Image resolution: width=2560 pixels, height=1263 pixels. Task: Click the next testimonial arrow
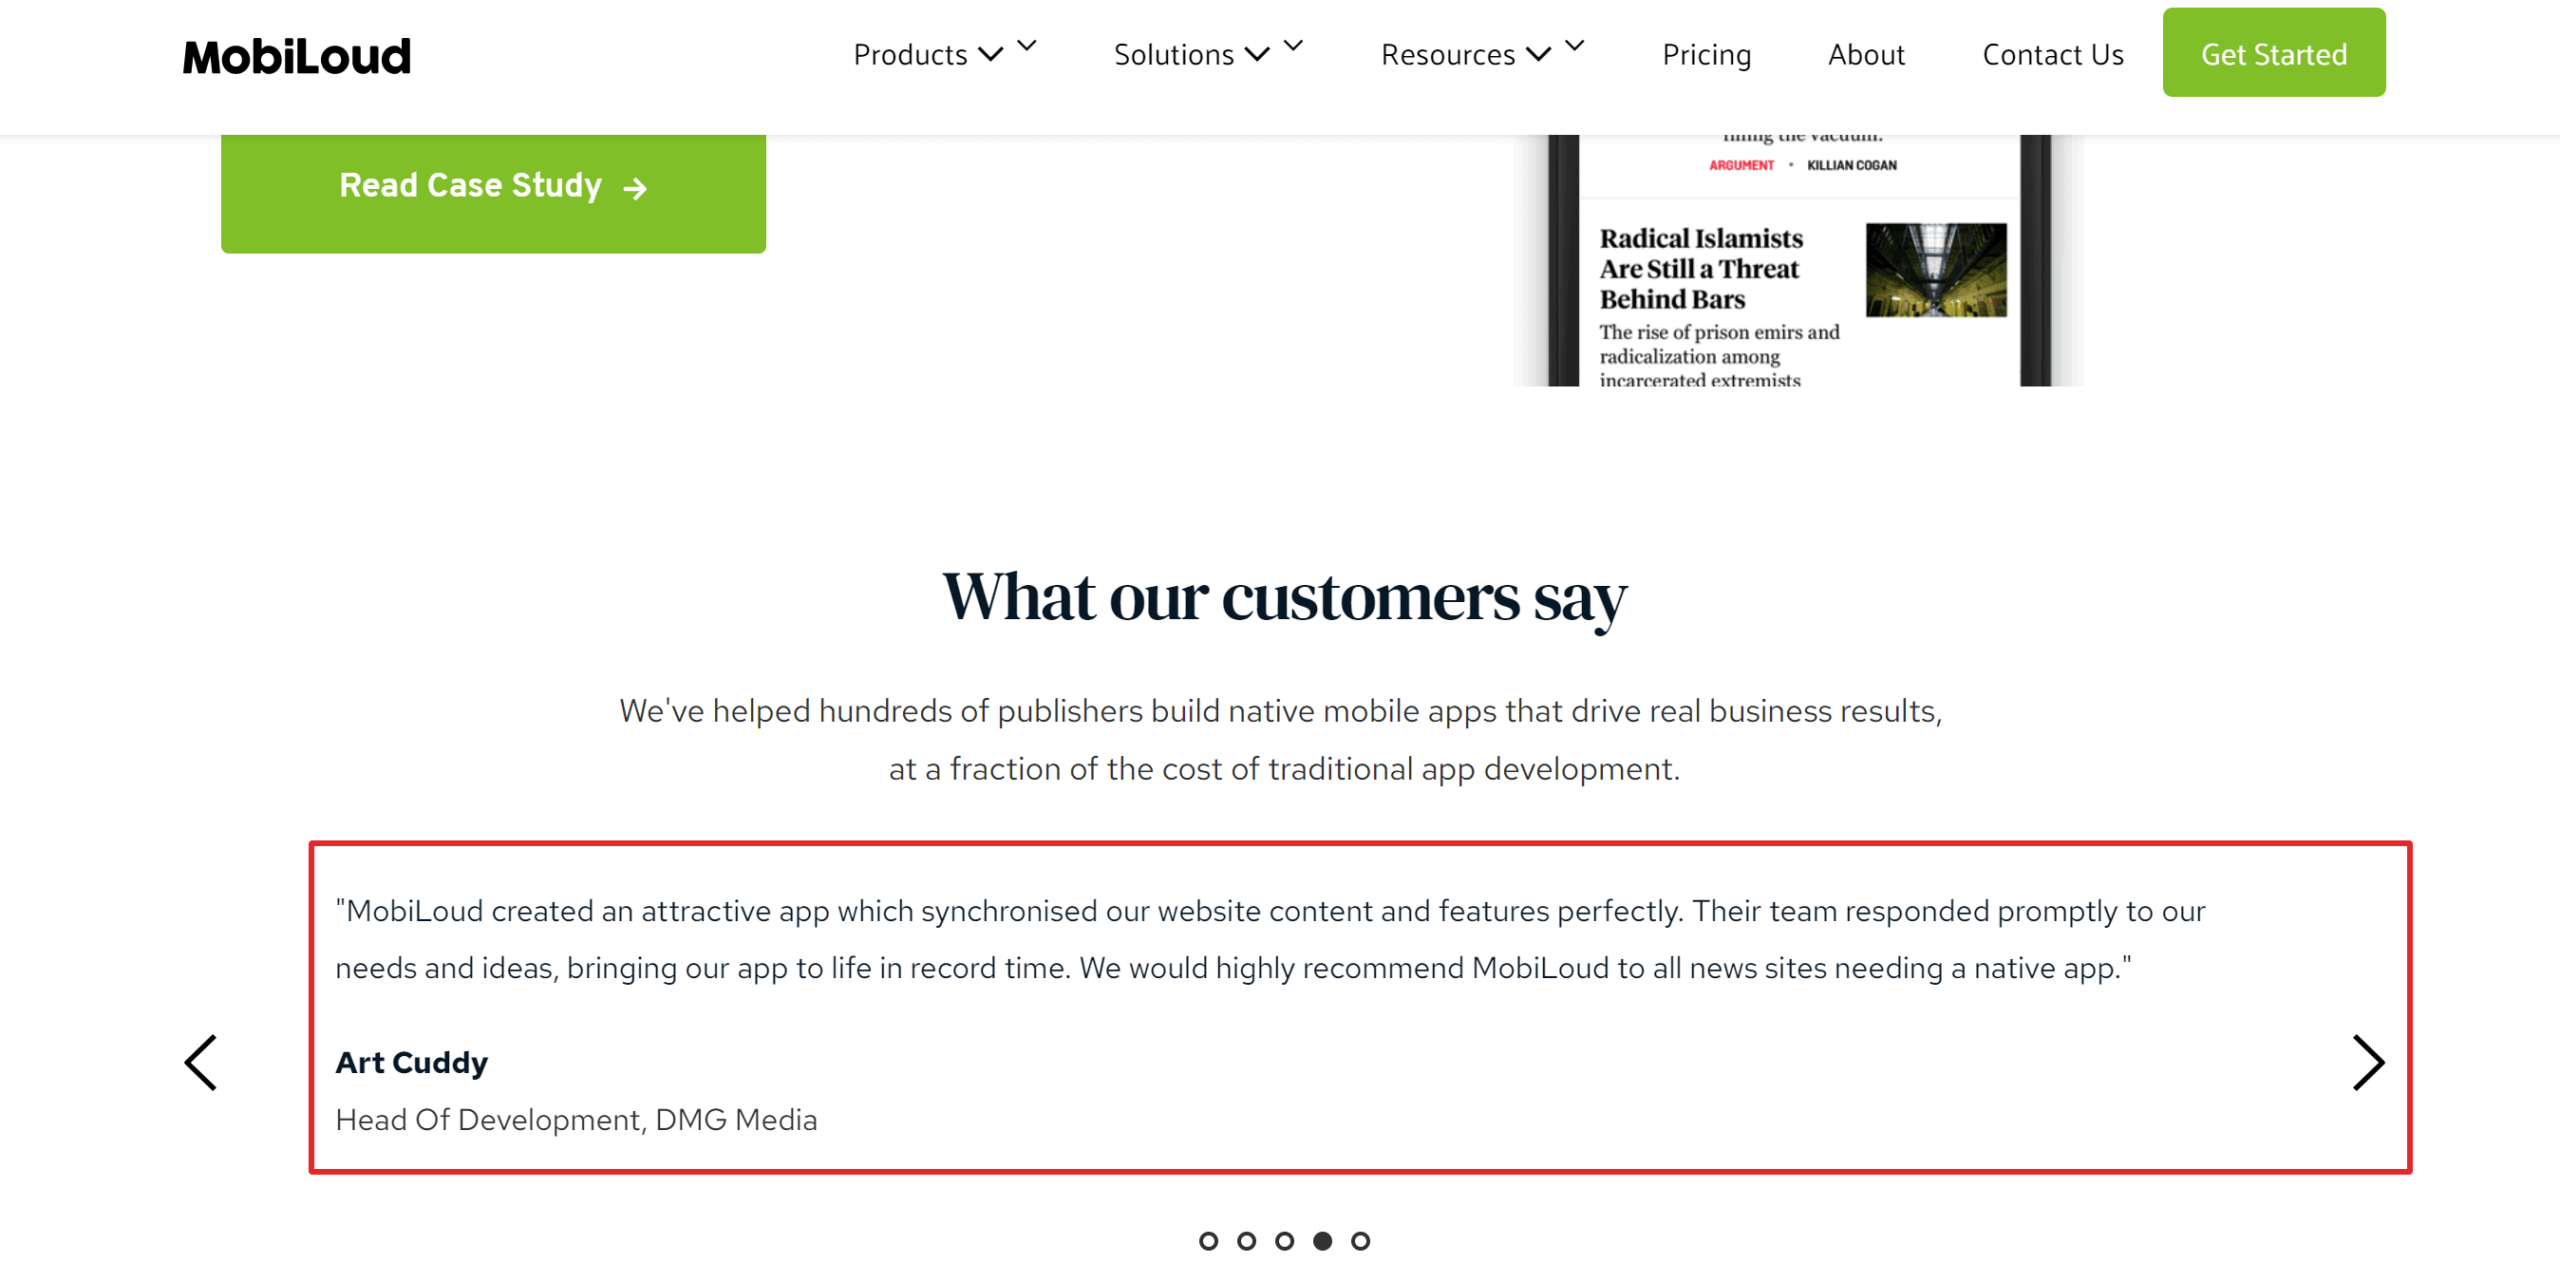coord(2371,1061)
